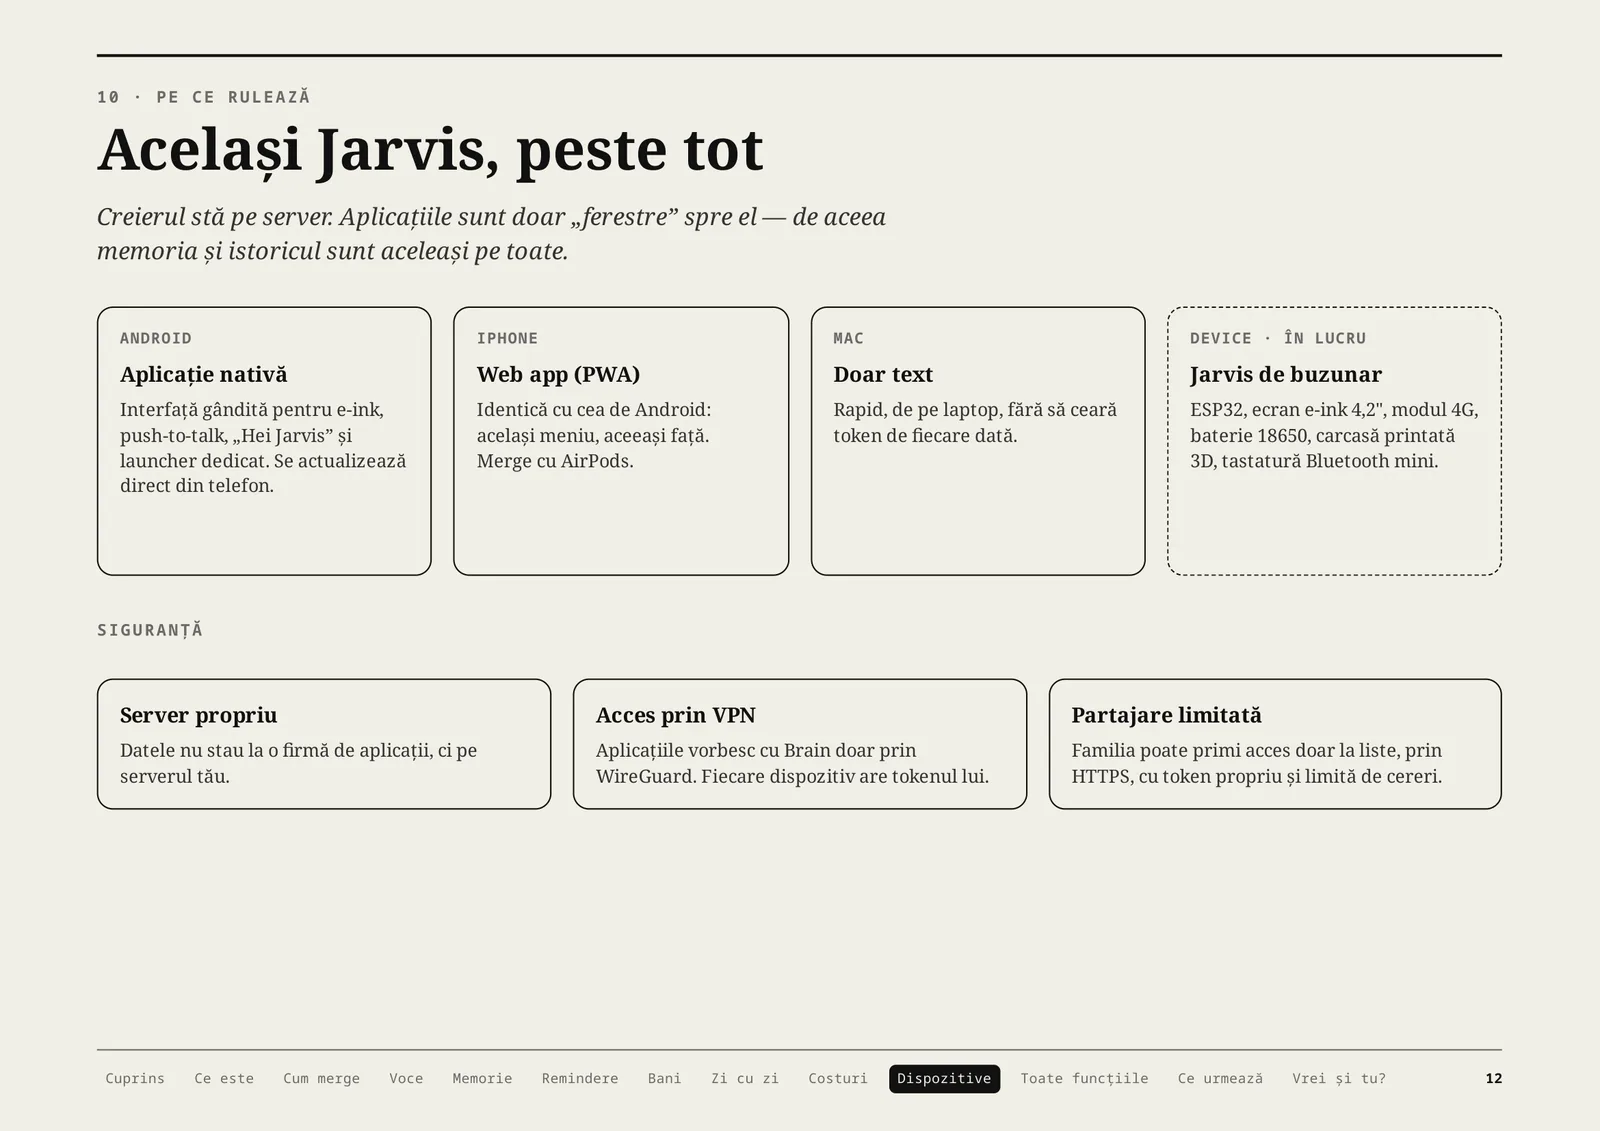Click the SIGURANȚĂ section label

pyautogui.click(x=150, y=630)
